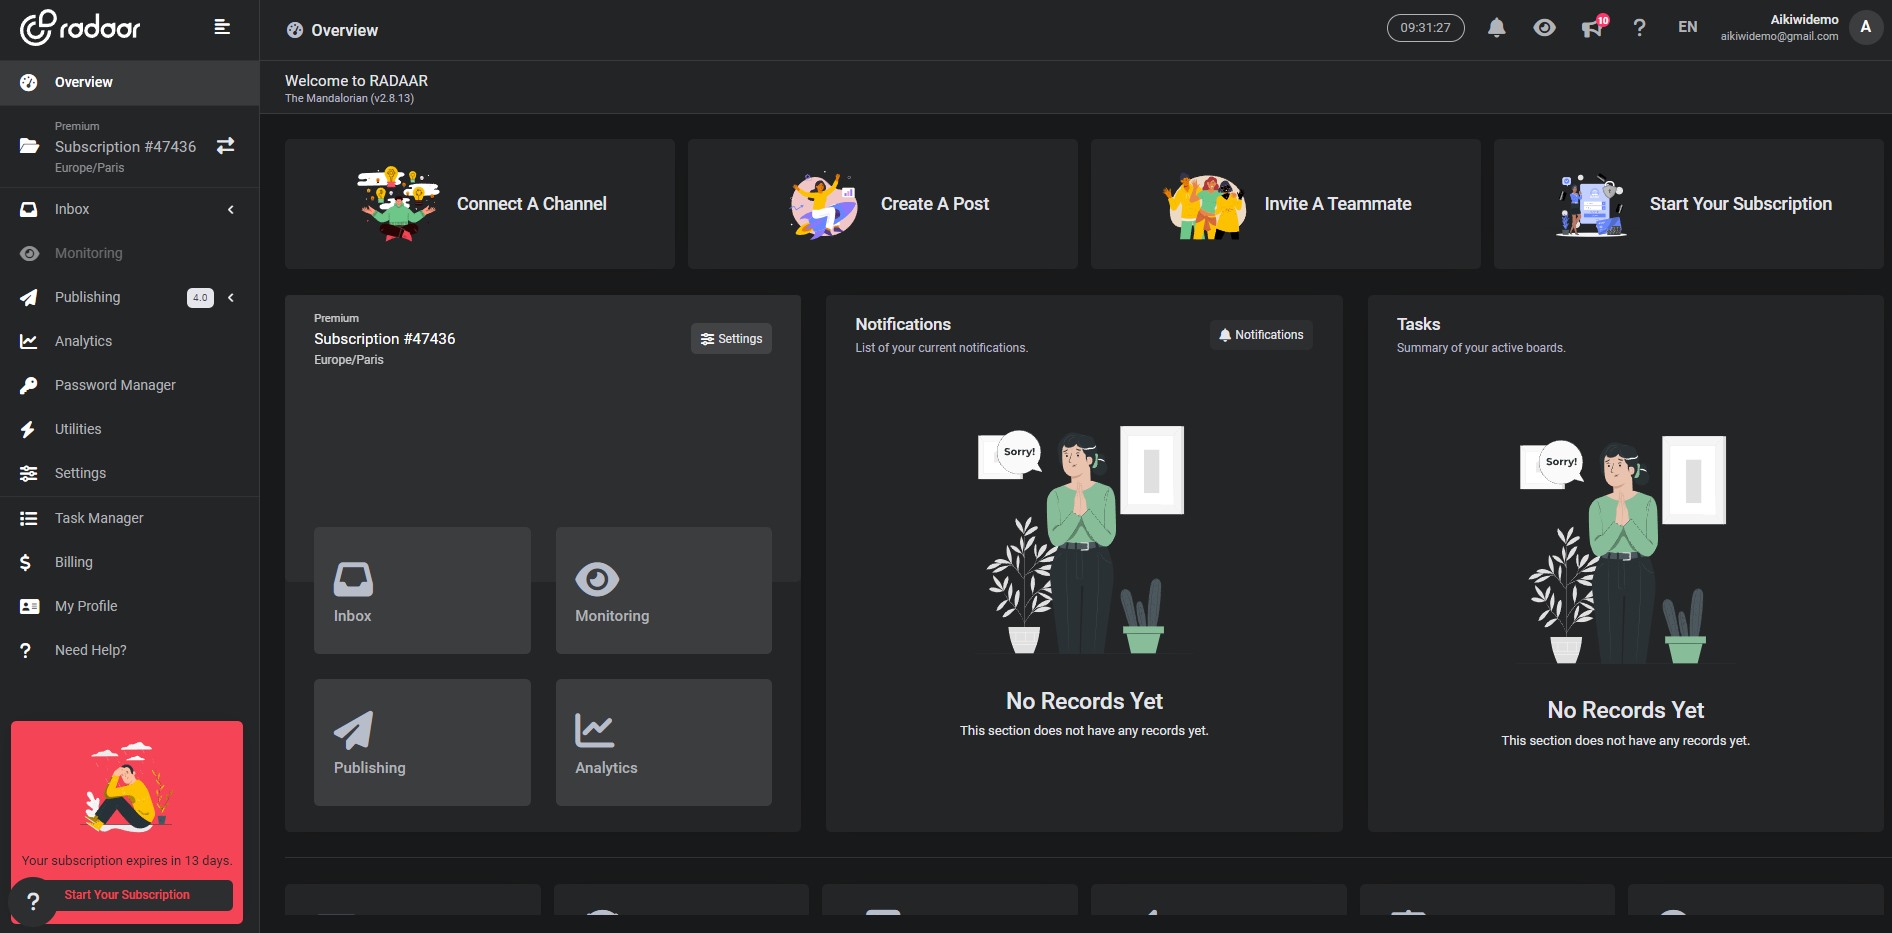1892x933 pixels.
Task: Click the Settings sliders icon in sidebar
Action: coord(29,473)
